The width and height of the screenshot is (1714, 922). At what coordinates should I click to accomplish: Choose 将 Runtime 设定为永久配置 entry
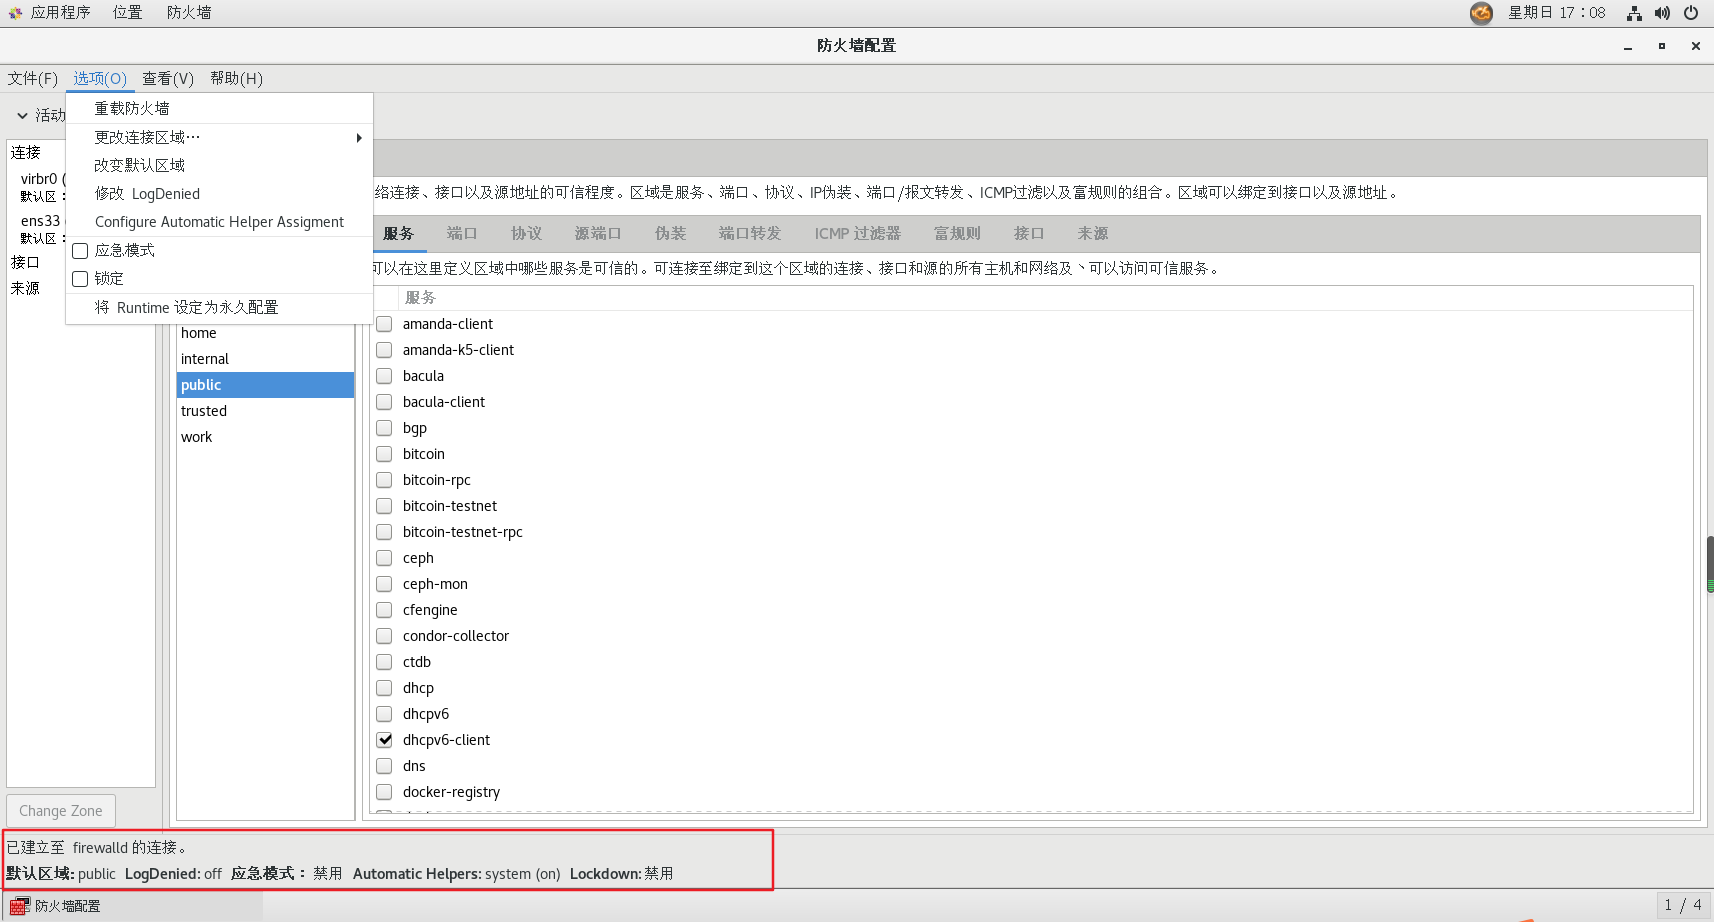[x=220, y=307]
